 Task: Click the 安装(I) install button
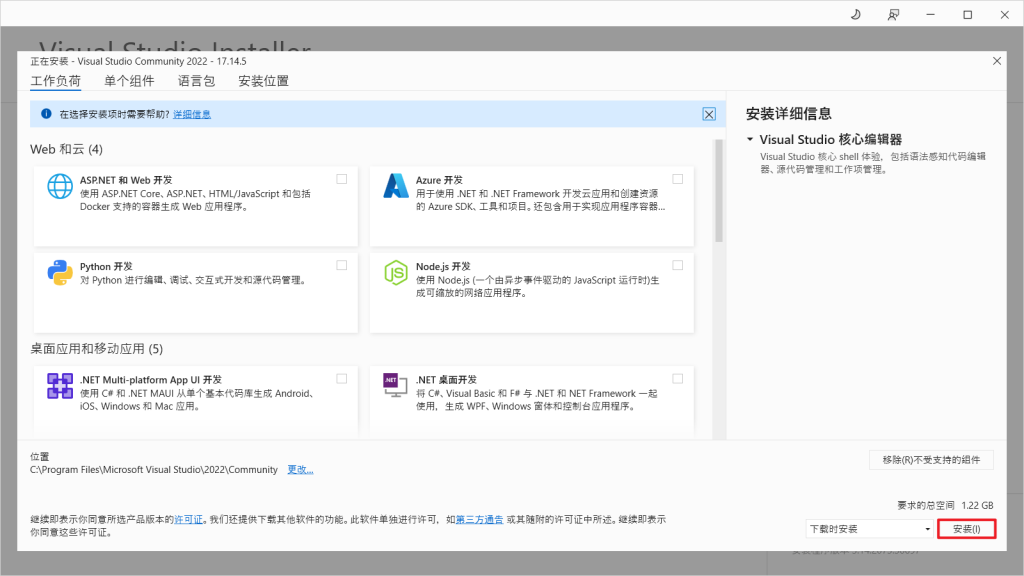coord(967,529)
